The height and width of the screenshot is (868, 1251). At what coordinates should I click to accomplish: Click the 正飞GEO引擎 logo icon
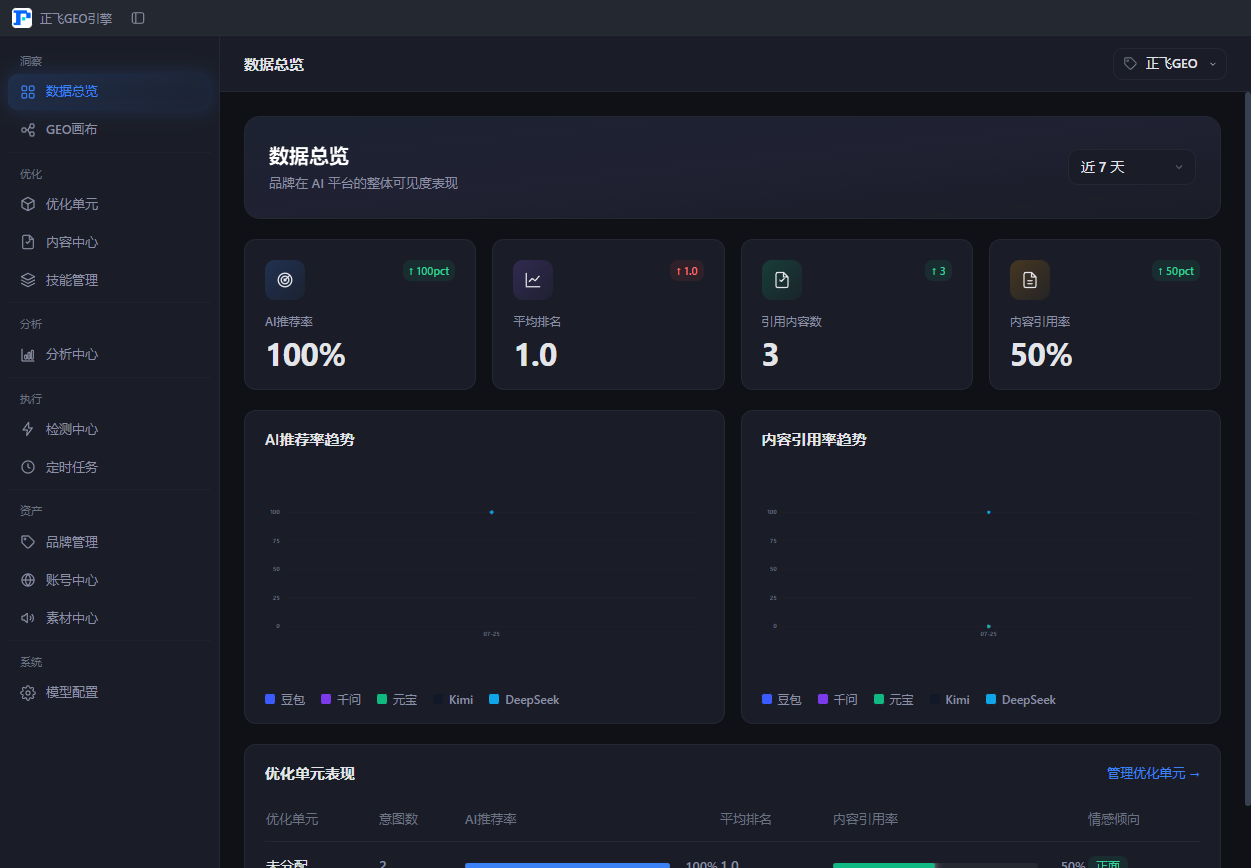22,18
